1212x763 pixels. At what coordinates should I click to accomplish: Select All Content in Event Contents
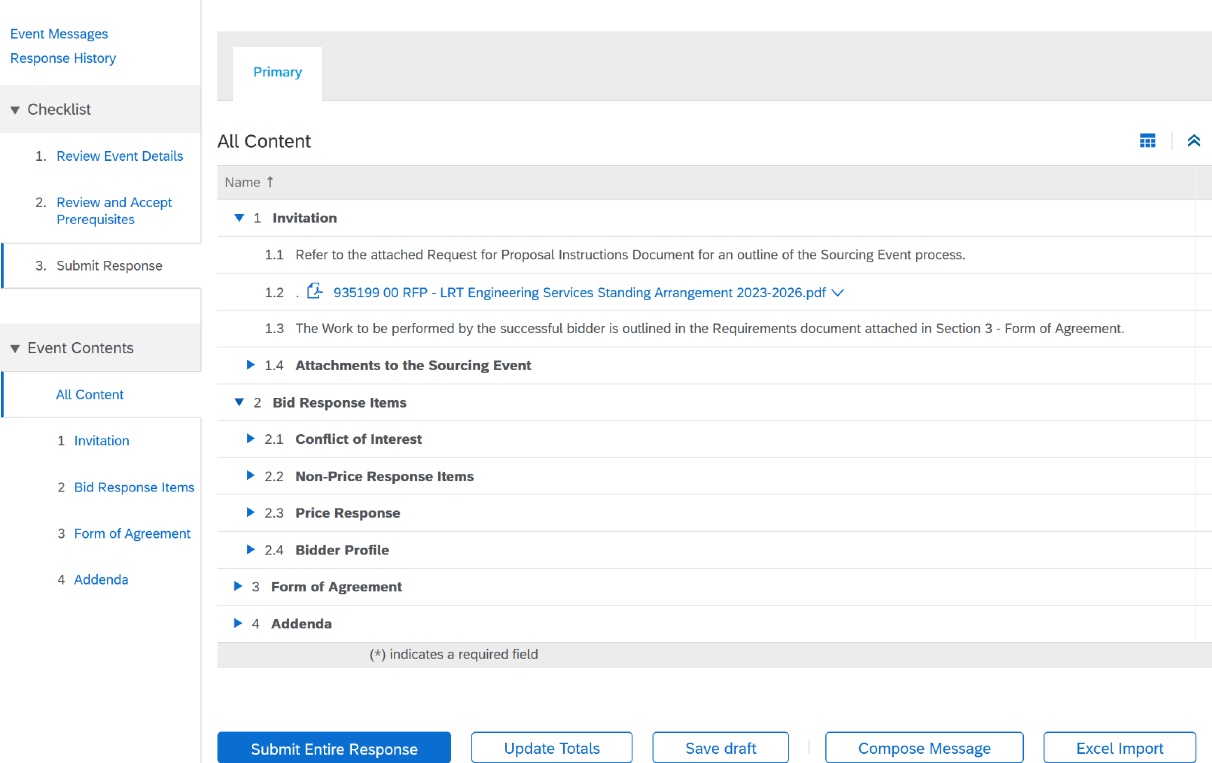[90, 395]
